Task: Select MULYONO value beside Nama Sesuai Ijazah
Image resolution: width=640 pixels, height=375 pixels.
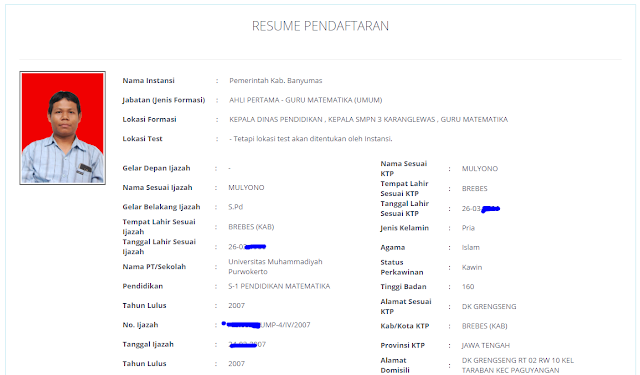Action: point(246,188)
